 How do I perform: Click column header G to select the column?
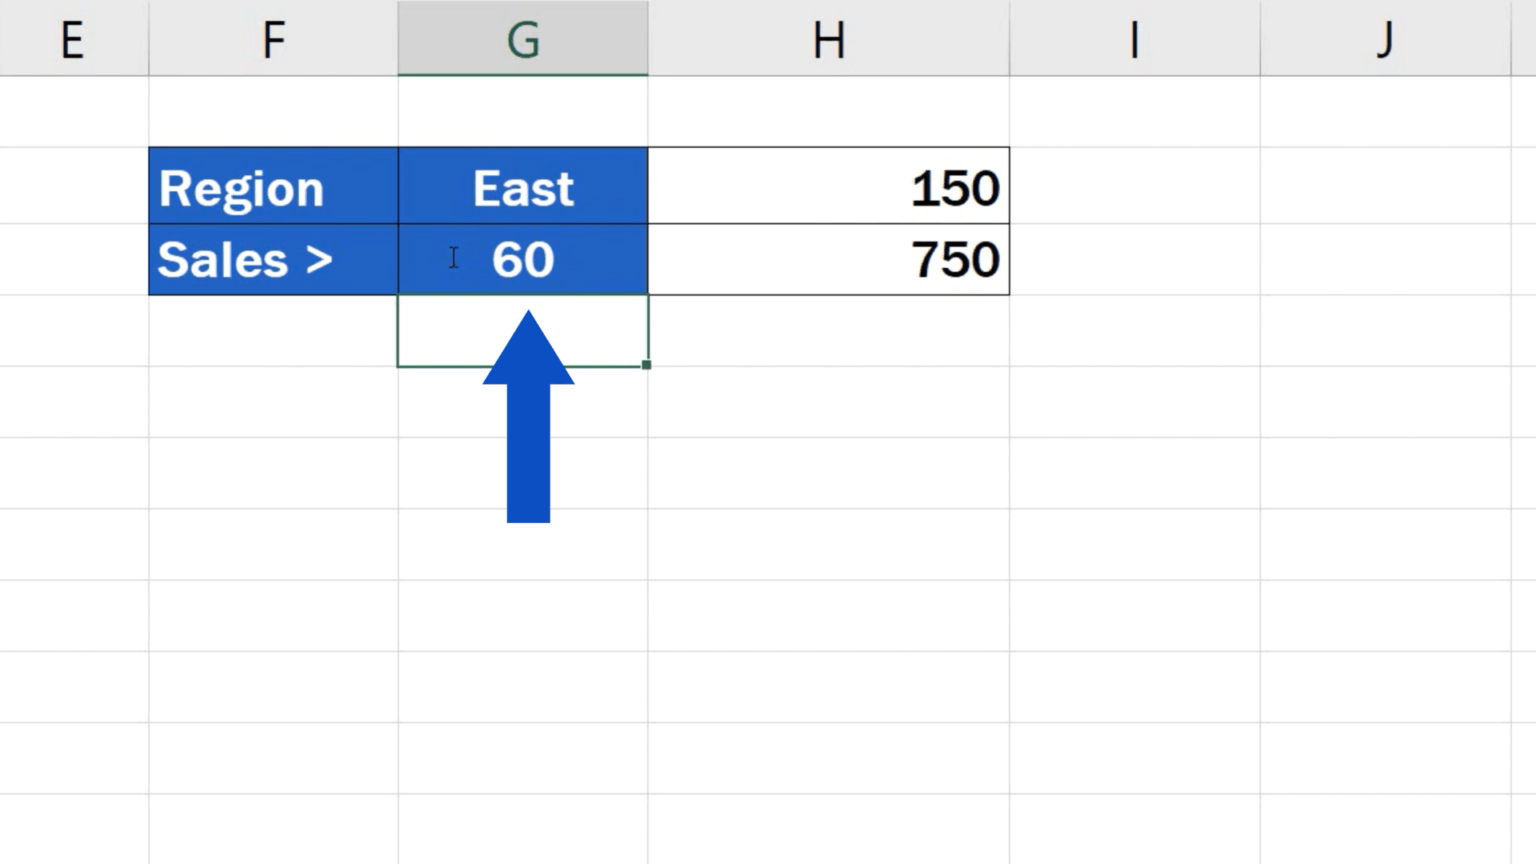[x=523, y=40]
